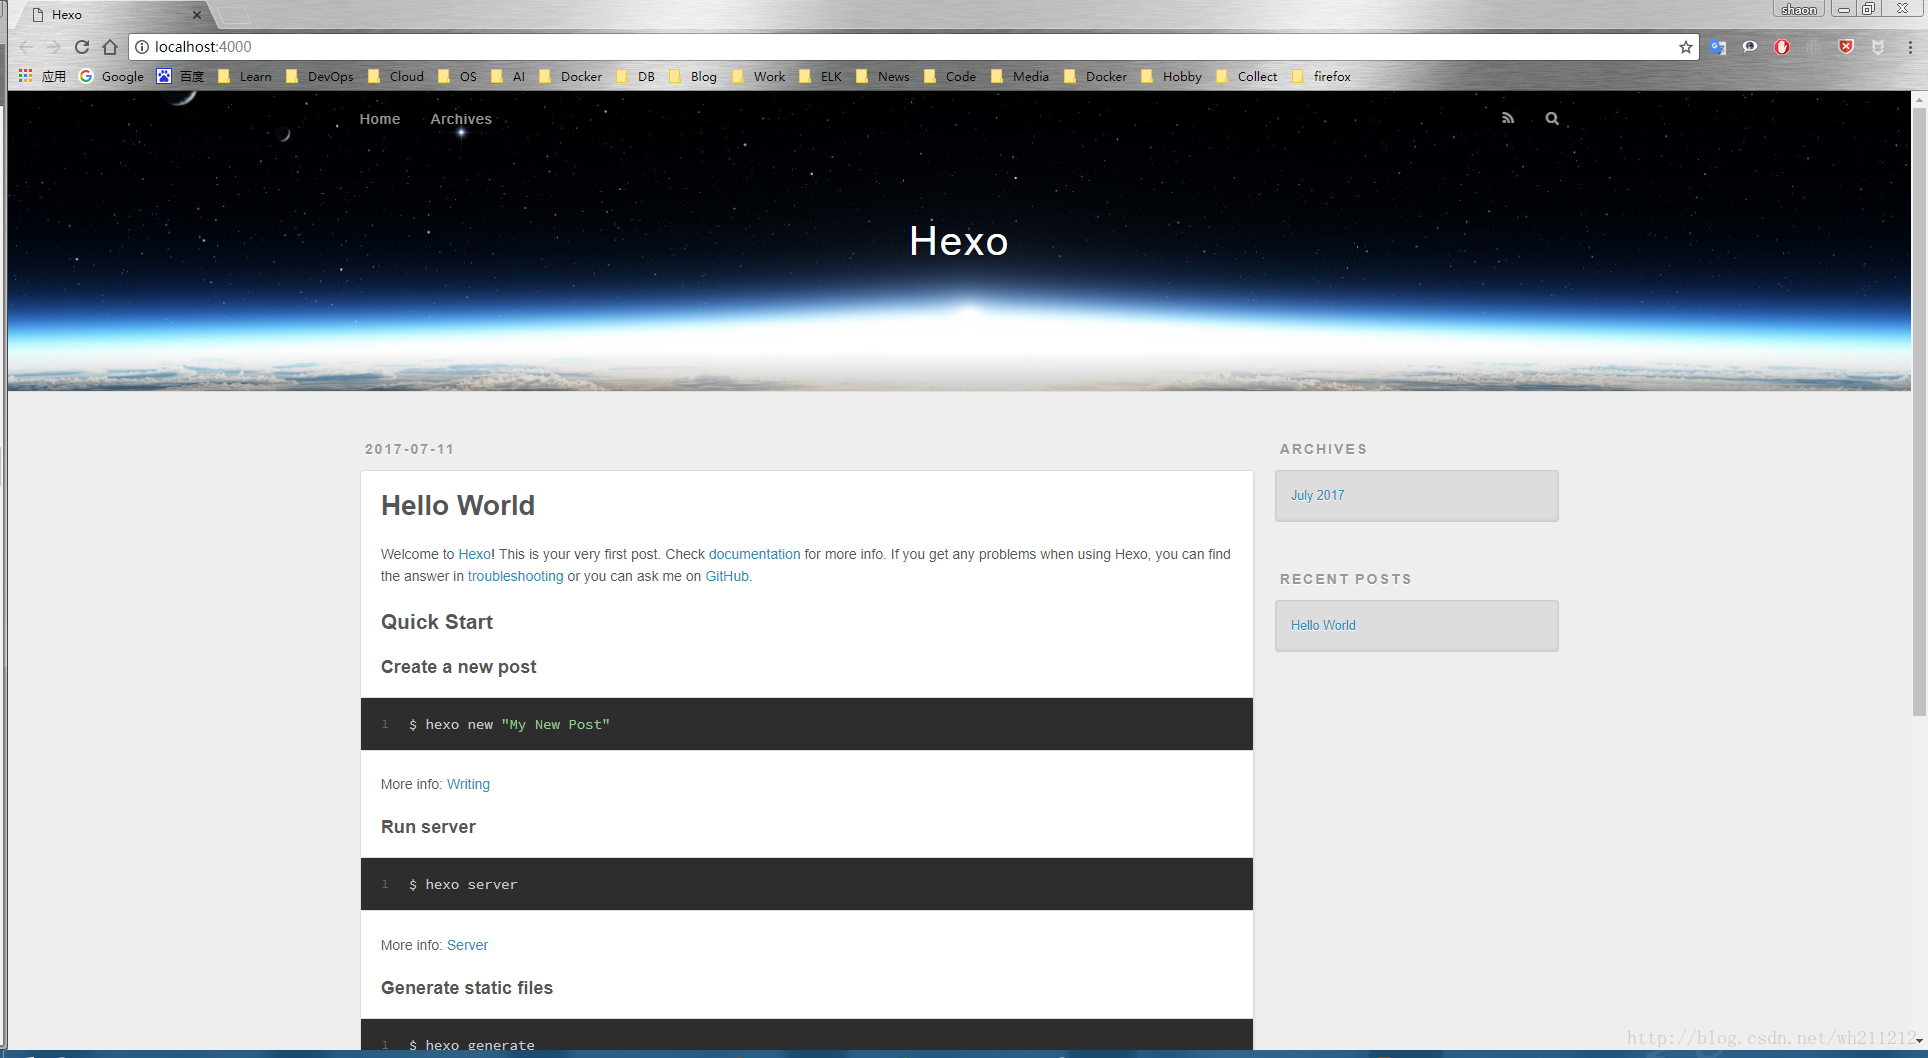Open the blog search magnifier
This screenshot has height=1058, width=1928.
(x=1552, y=118)
